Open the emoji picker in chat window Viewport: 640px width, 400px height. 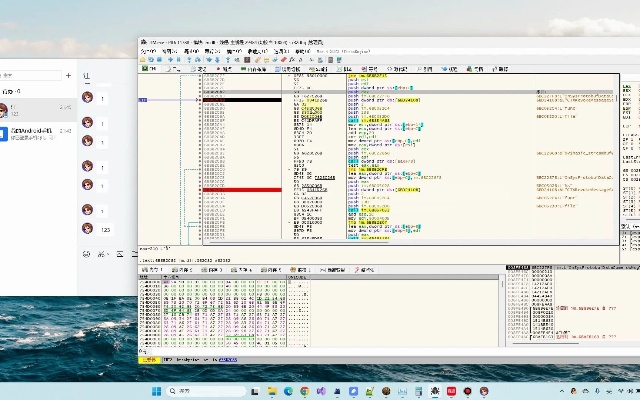(86, 255)
